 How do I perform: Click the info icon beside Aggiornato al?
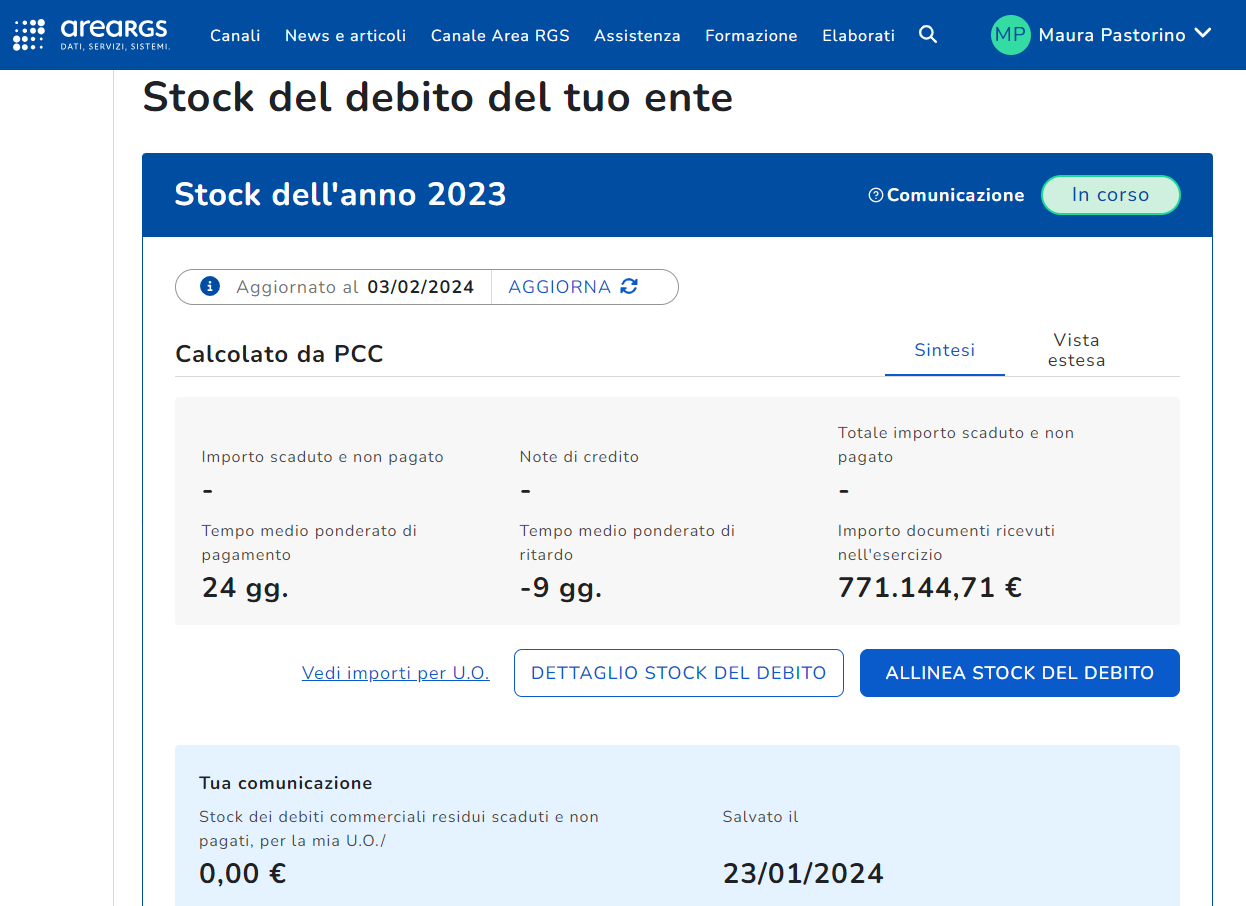point(210,287)
